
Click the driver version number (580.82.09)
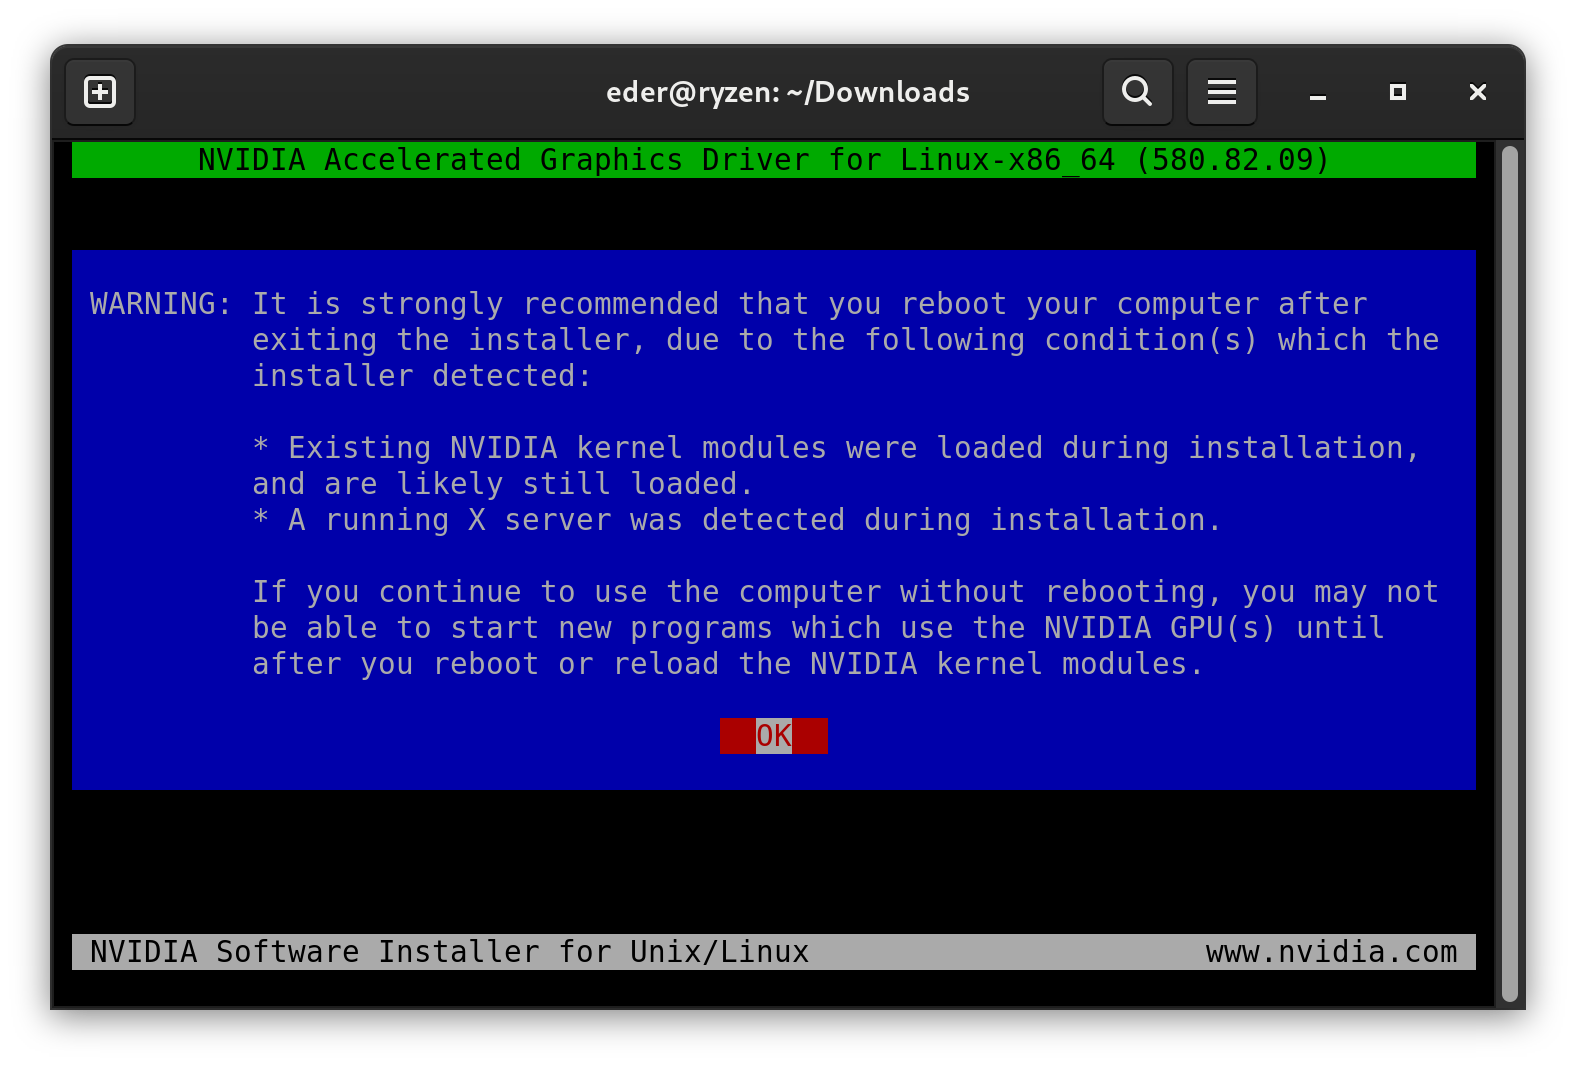point(1232,160)
